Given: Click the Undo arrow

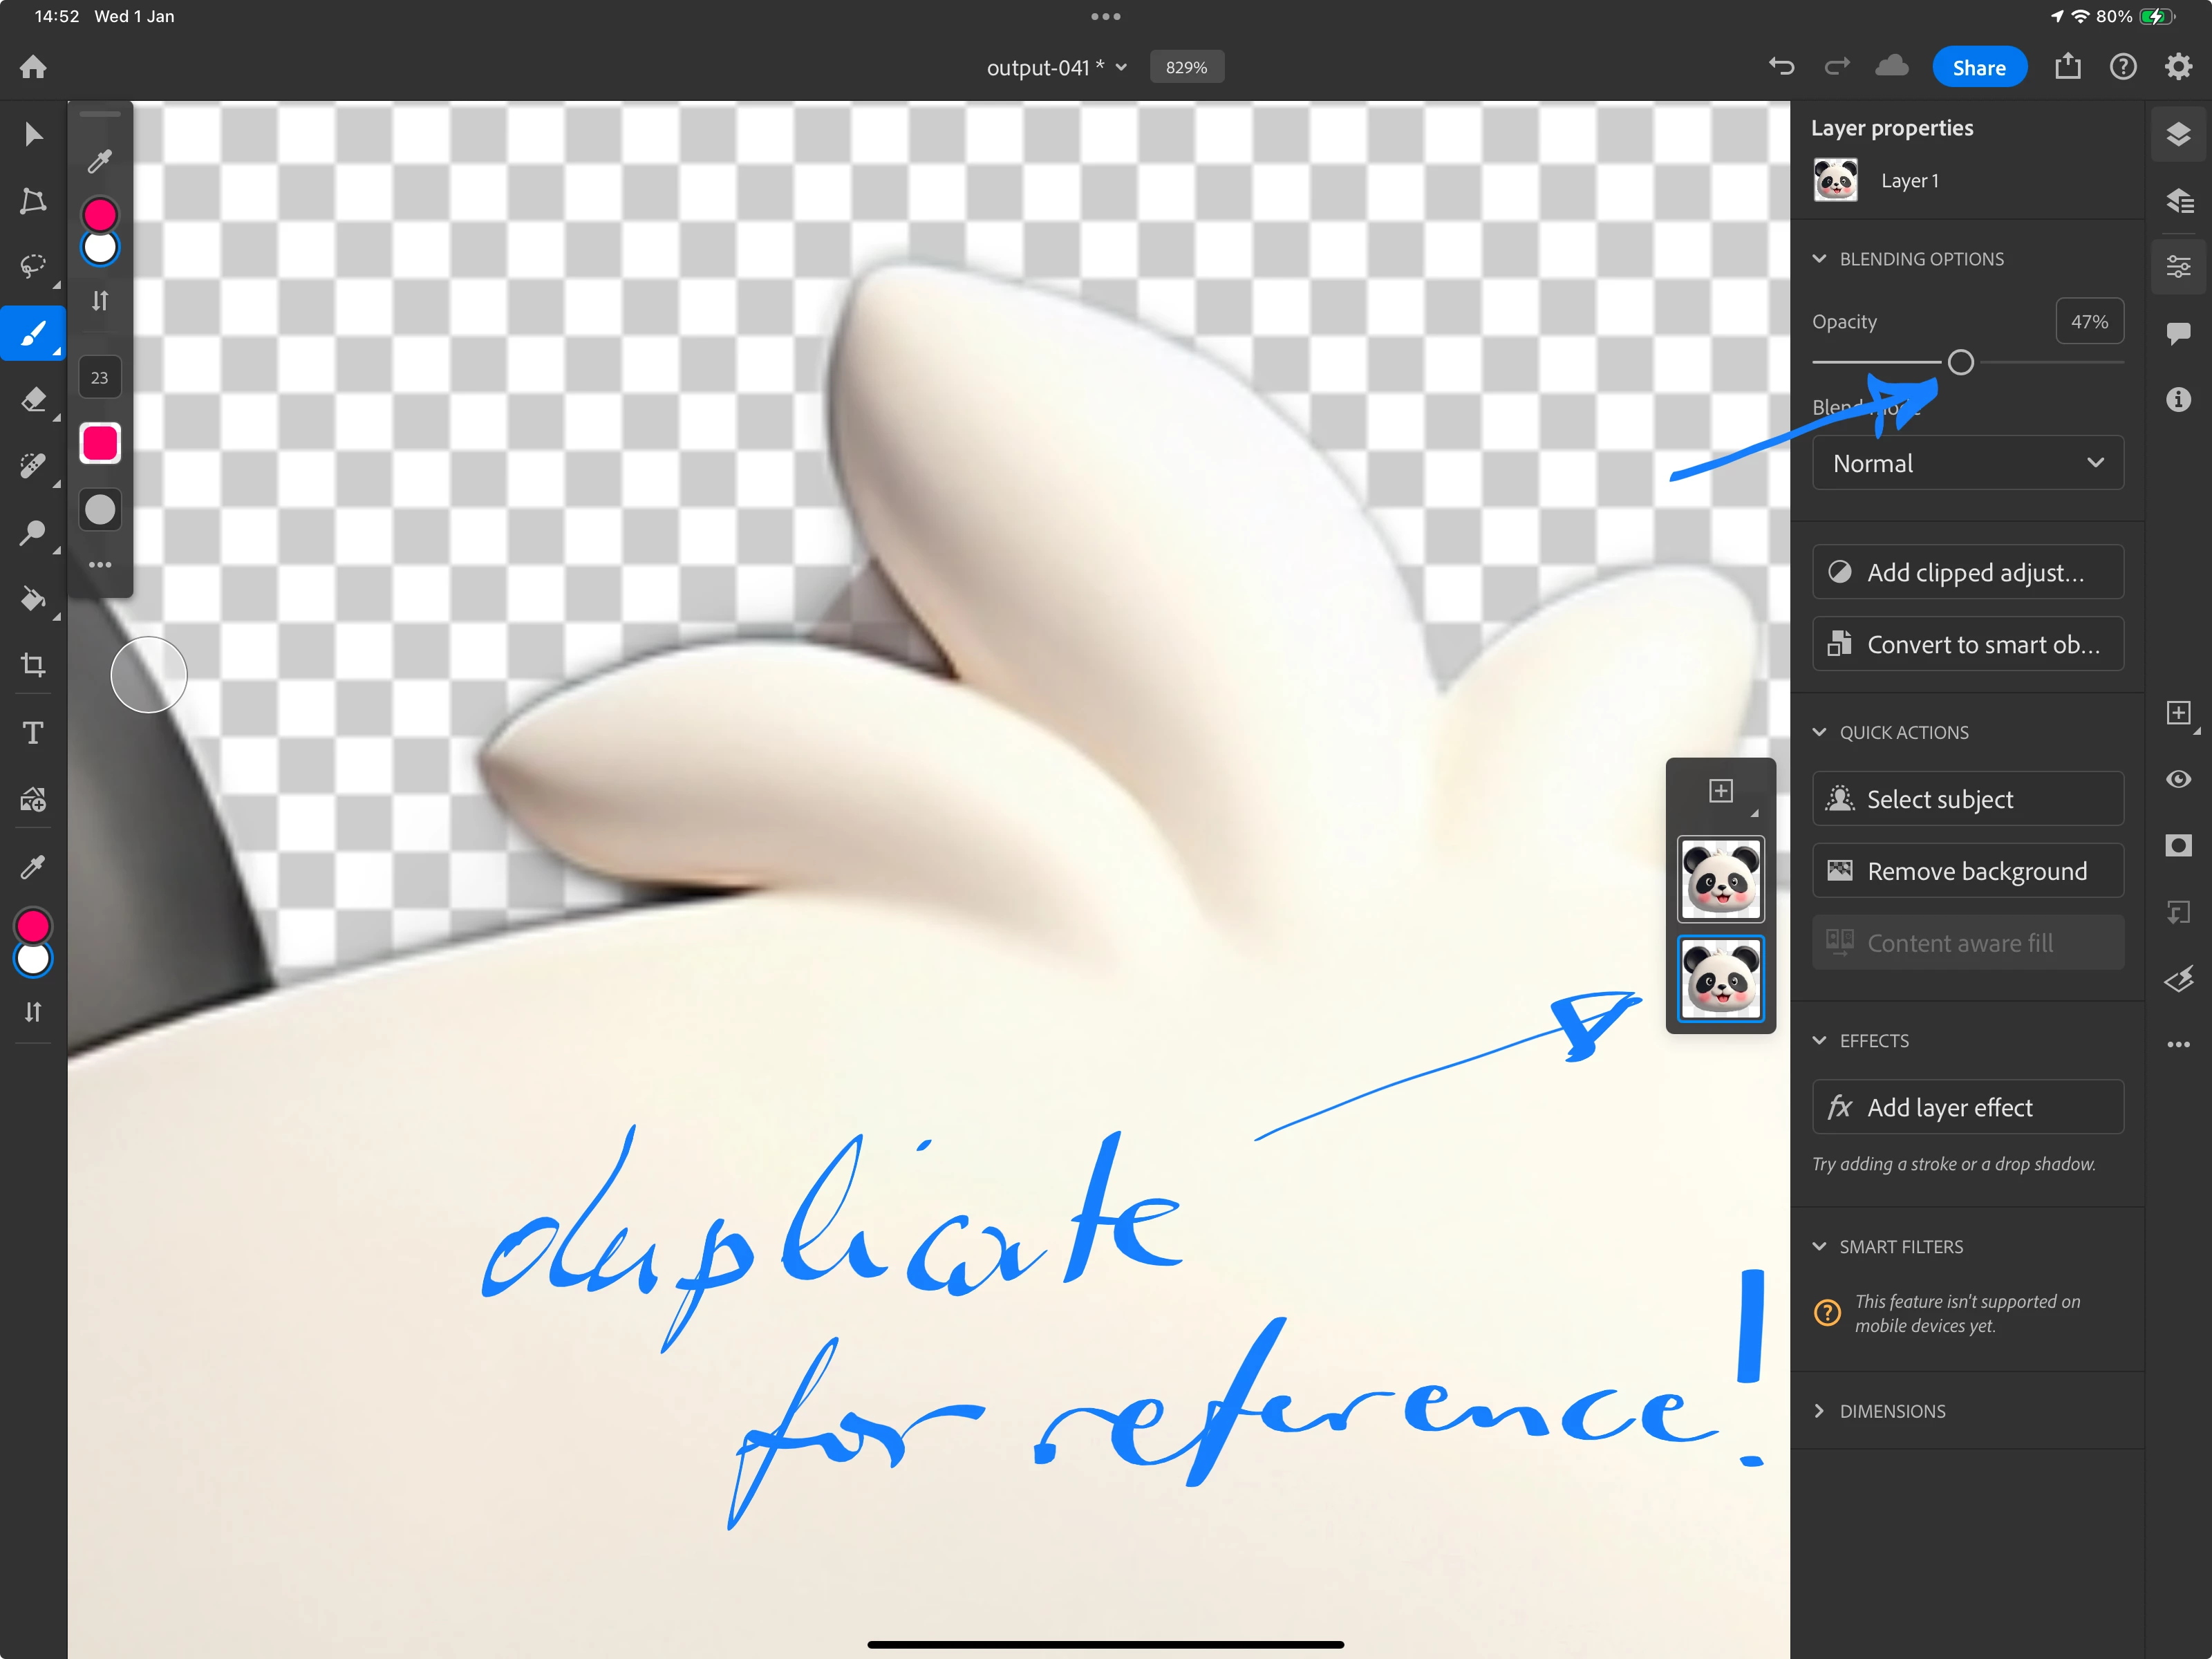Looking at the screenshot, I should (1781, 67).
